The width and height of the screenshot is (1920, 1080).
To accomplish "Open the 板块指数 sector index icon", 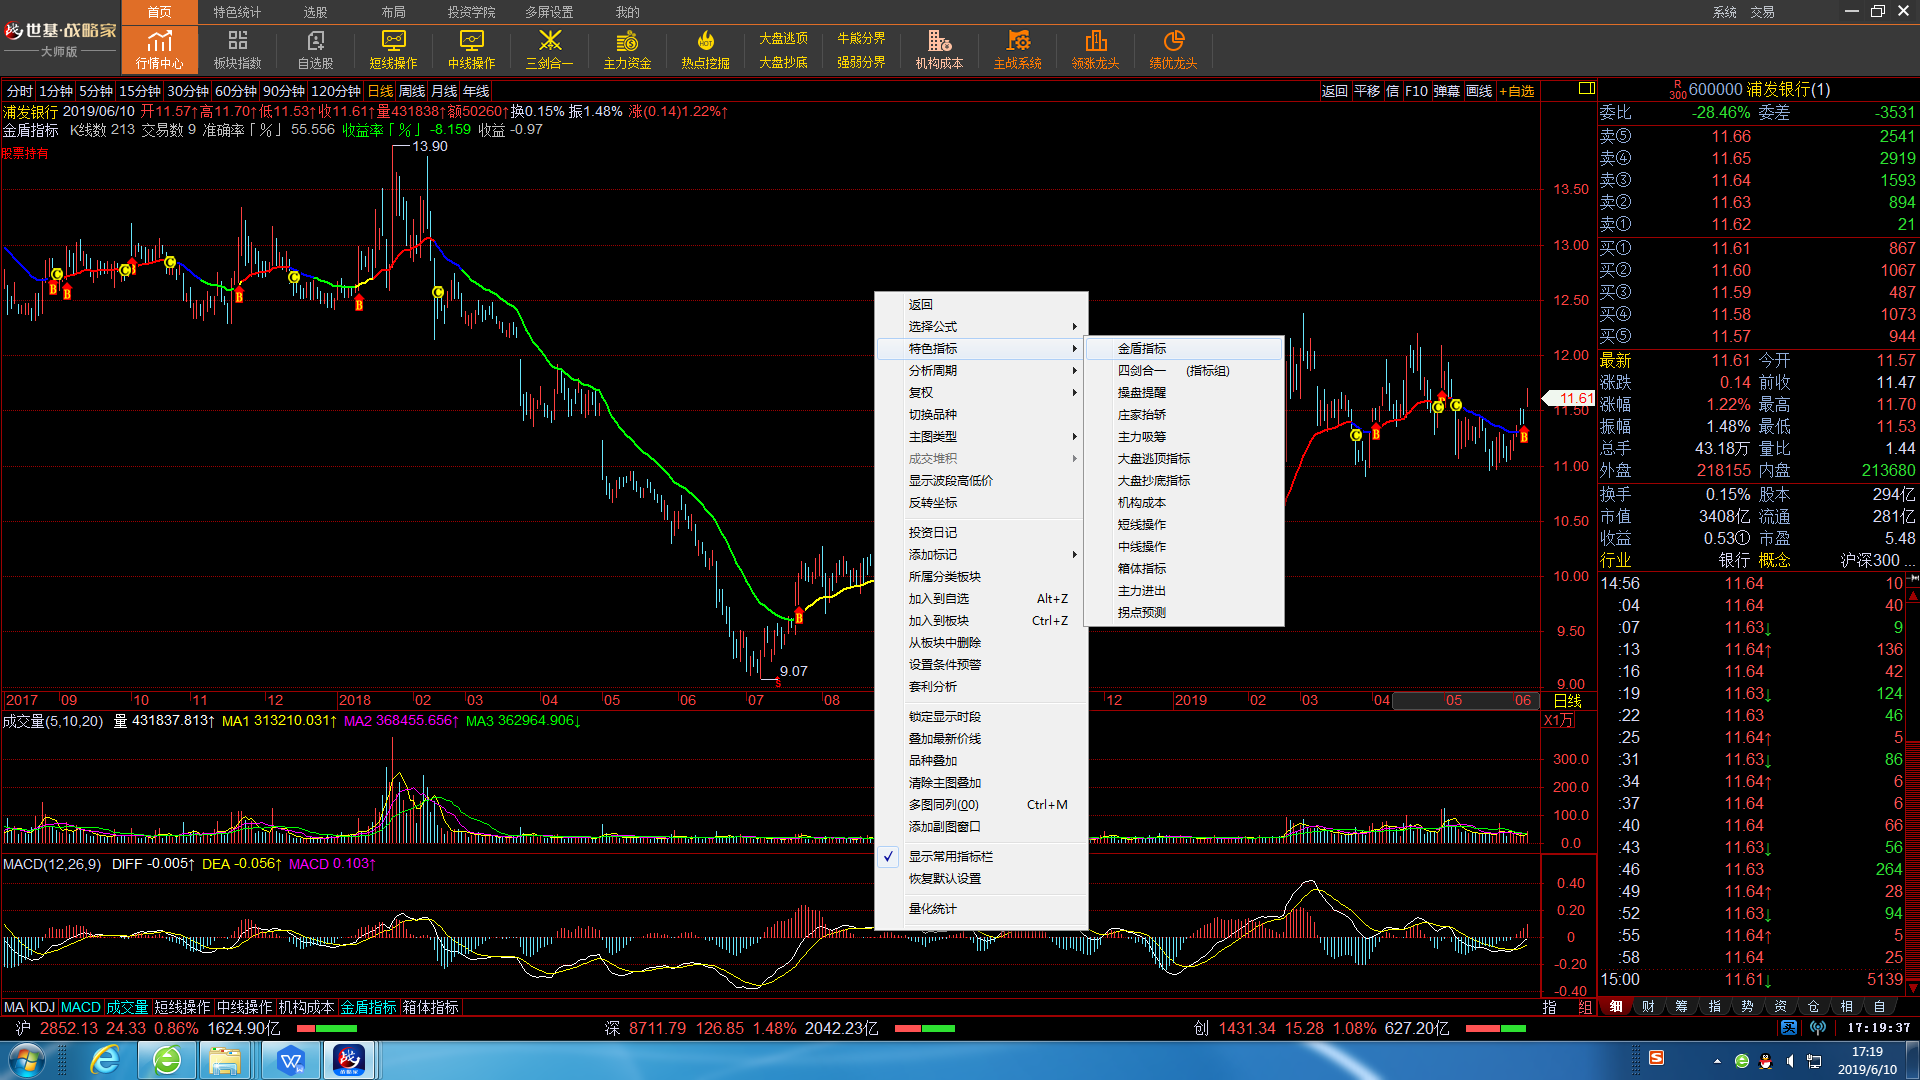I will point(237,49).
